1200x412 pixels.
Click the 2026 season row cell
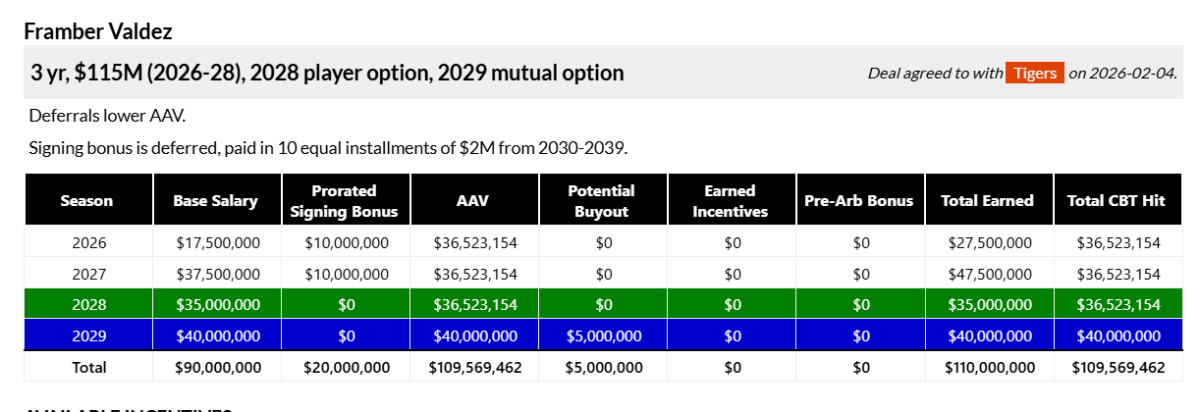[x=88, y=242]
